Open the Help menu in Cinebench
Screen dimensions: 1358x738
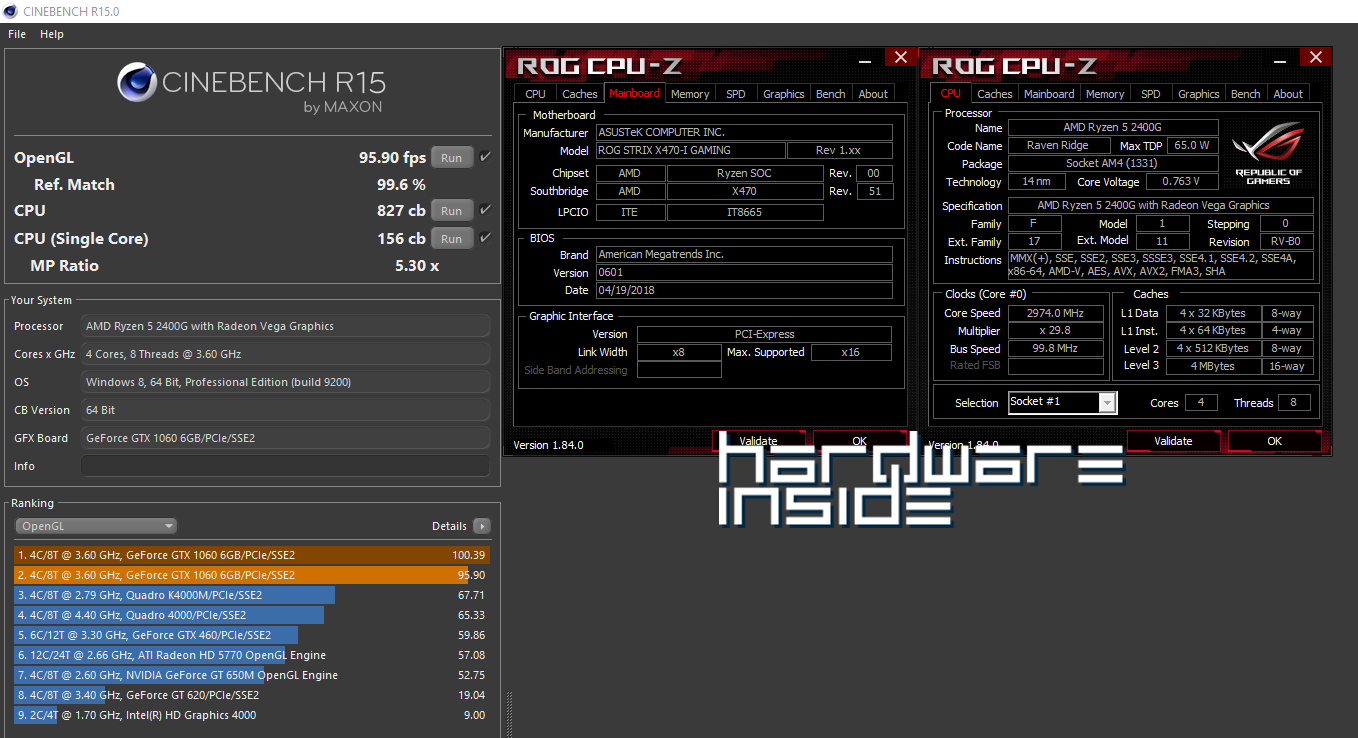52,34
